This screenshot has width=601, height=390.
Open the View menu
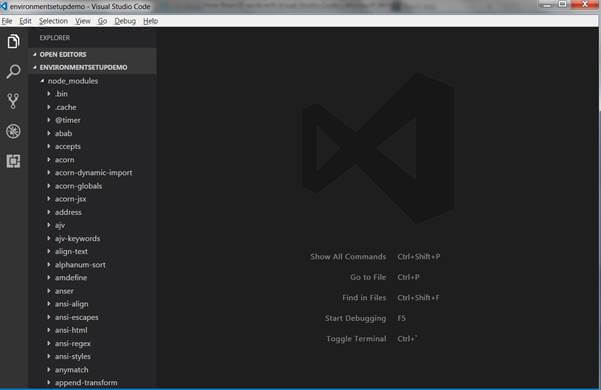tap(82, 21)
